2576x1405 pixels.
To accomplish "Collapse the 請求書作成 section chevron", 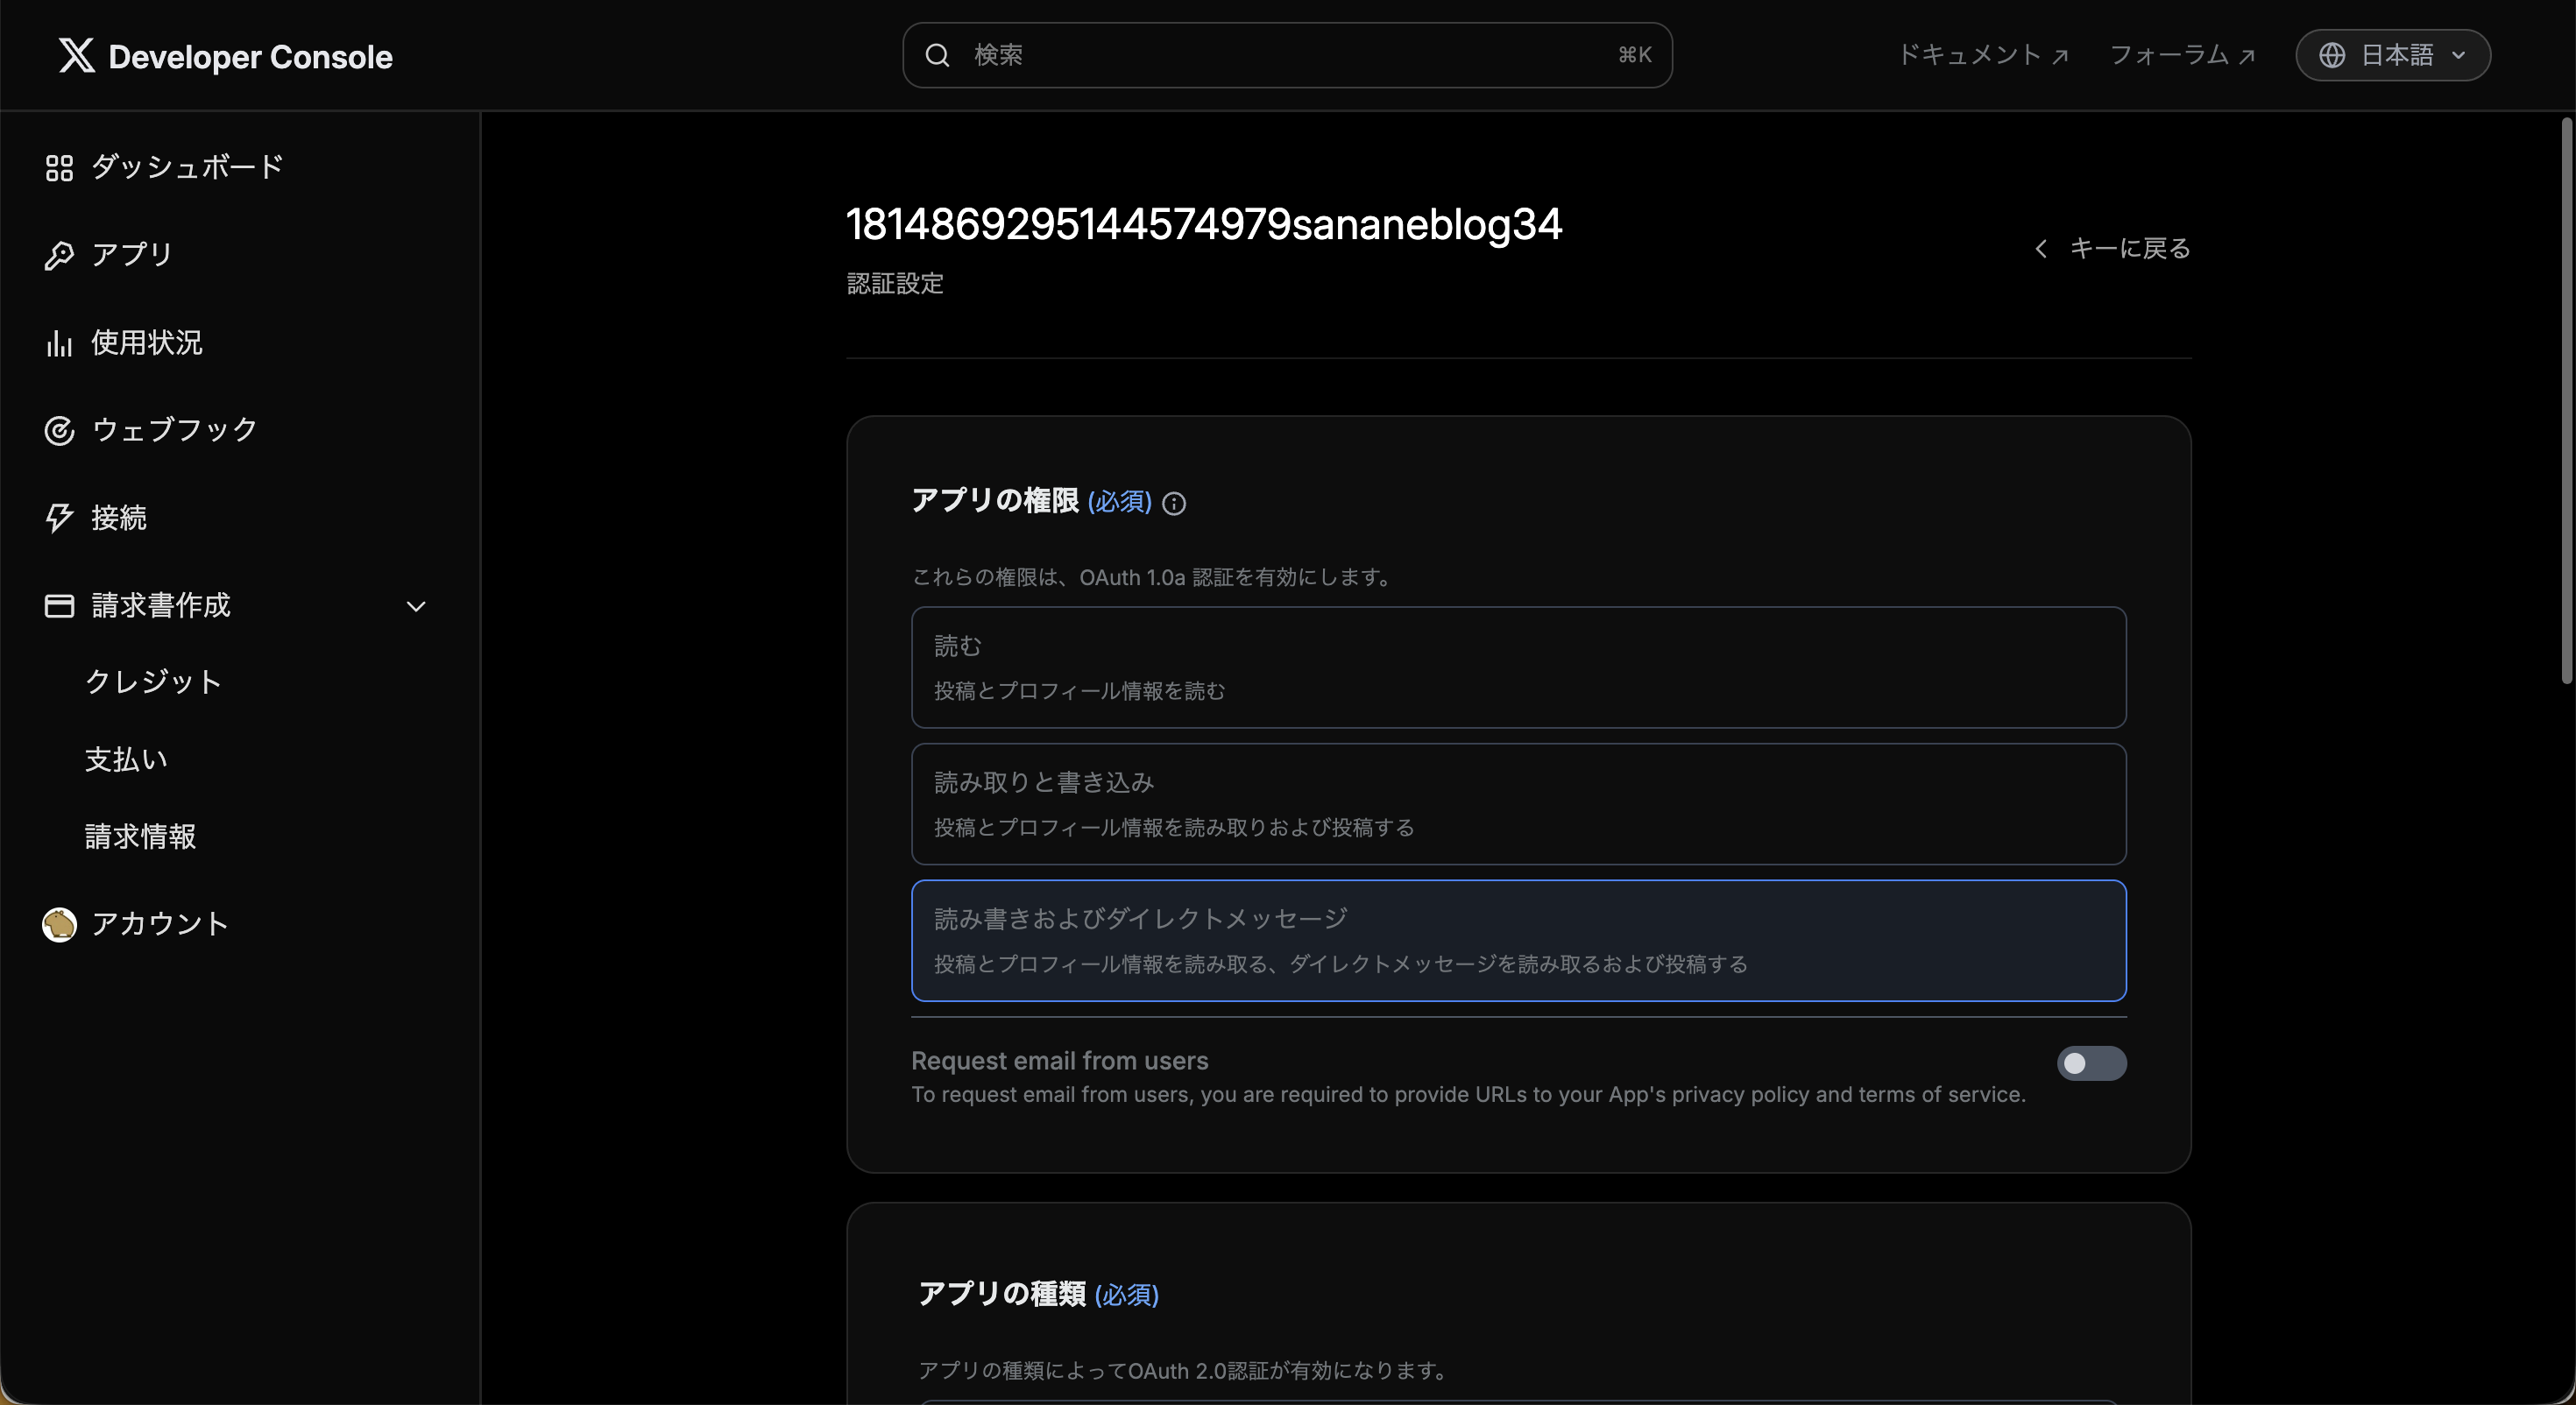I will [x=416, y=606].
